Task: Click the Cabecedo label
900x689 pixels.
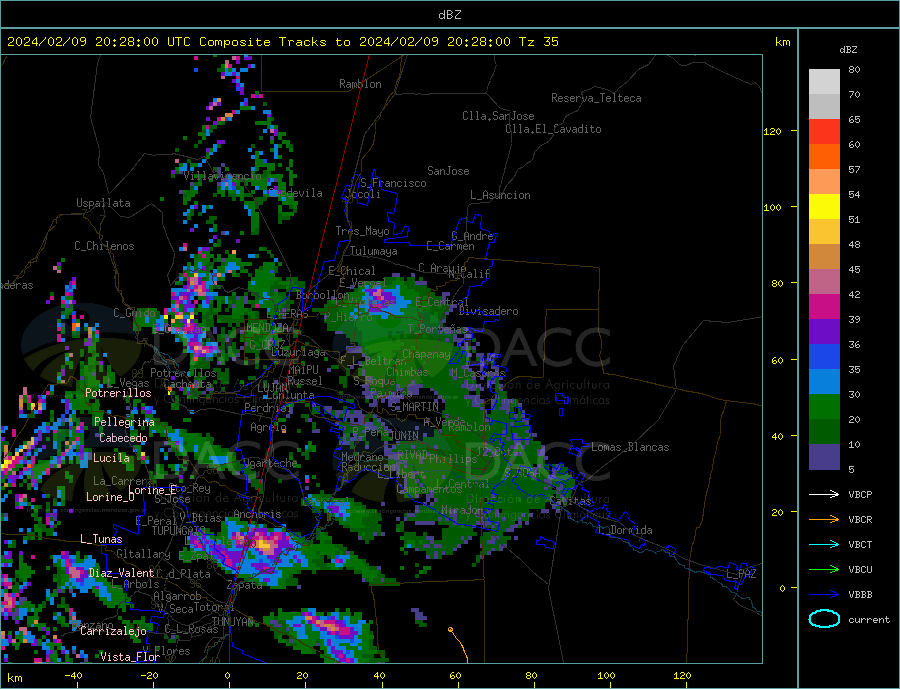Action: pos(123,438)
